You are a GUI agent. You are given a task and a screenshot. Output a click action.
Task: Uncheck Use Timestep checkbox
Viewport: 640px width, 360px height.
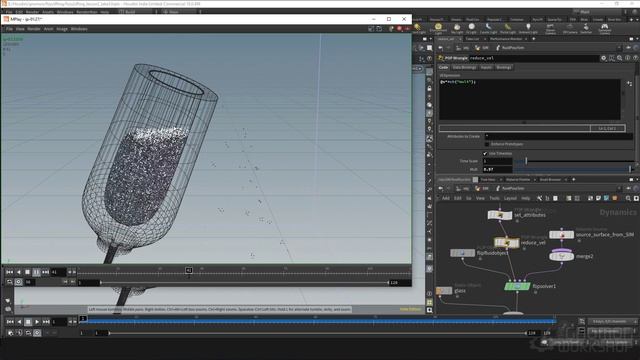coord(485,153)
